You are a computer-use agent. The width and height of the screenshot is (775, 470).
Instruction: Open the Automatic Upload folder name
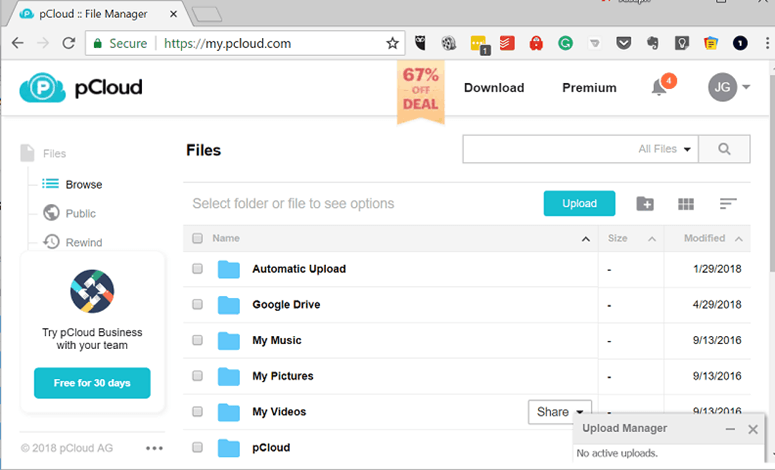point(299,269)
